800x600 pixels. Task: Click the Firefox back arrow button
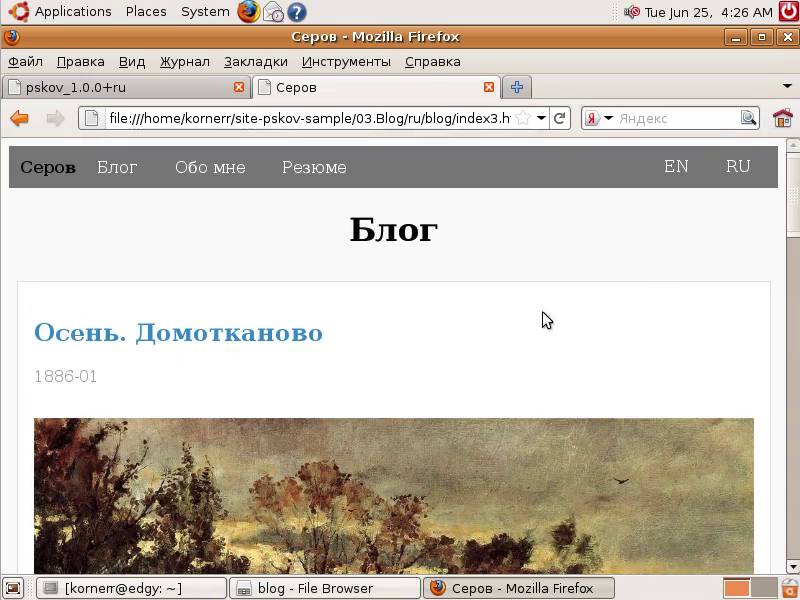coord(19,118)
